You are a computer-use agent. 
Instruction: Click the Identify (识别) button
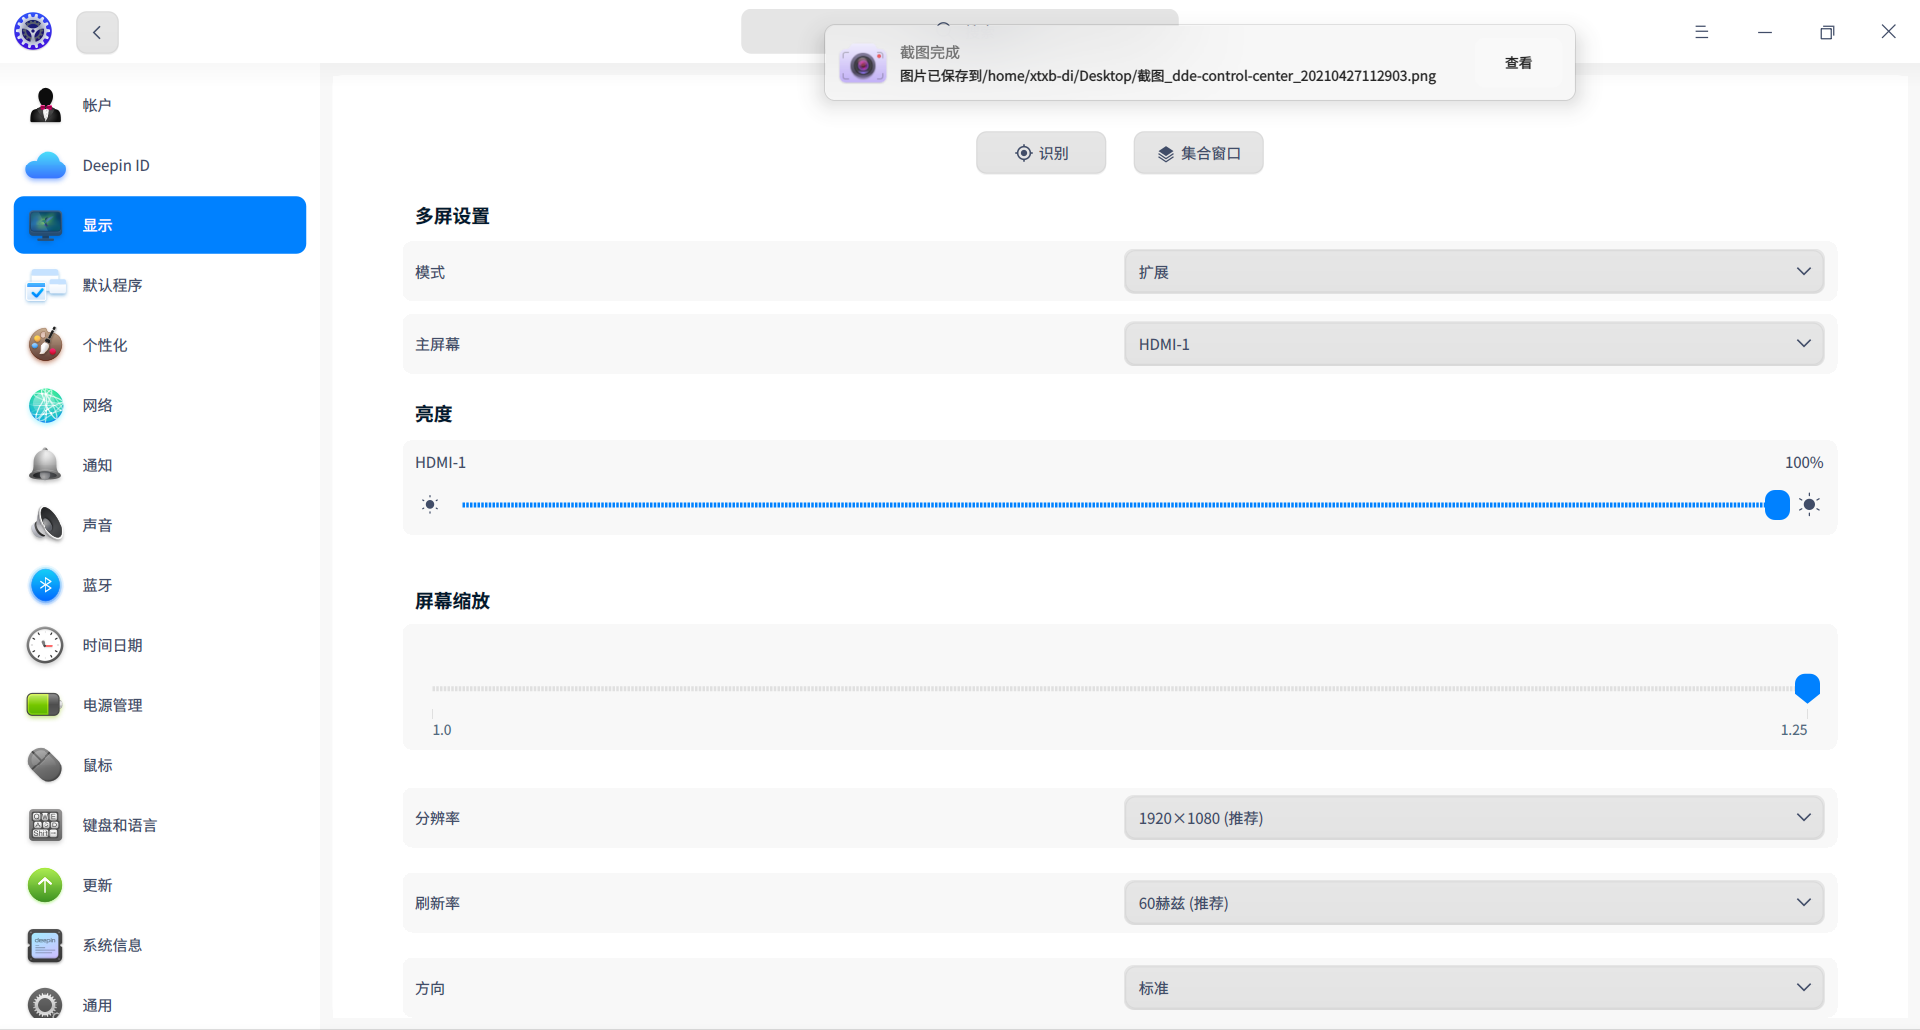(1041, 153)
